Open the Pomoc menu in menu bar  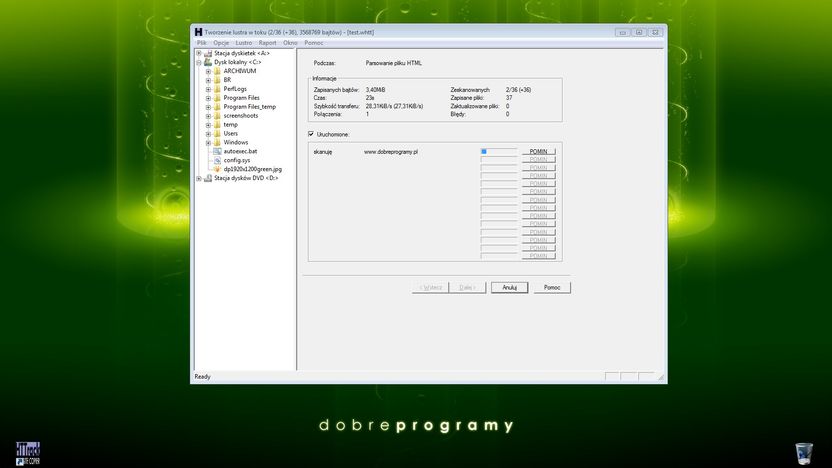click(x=314, y=43)
